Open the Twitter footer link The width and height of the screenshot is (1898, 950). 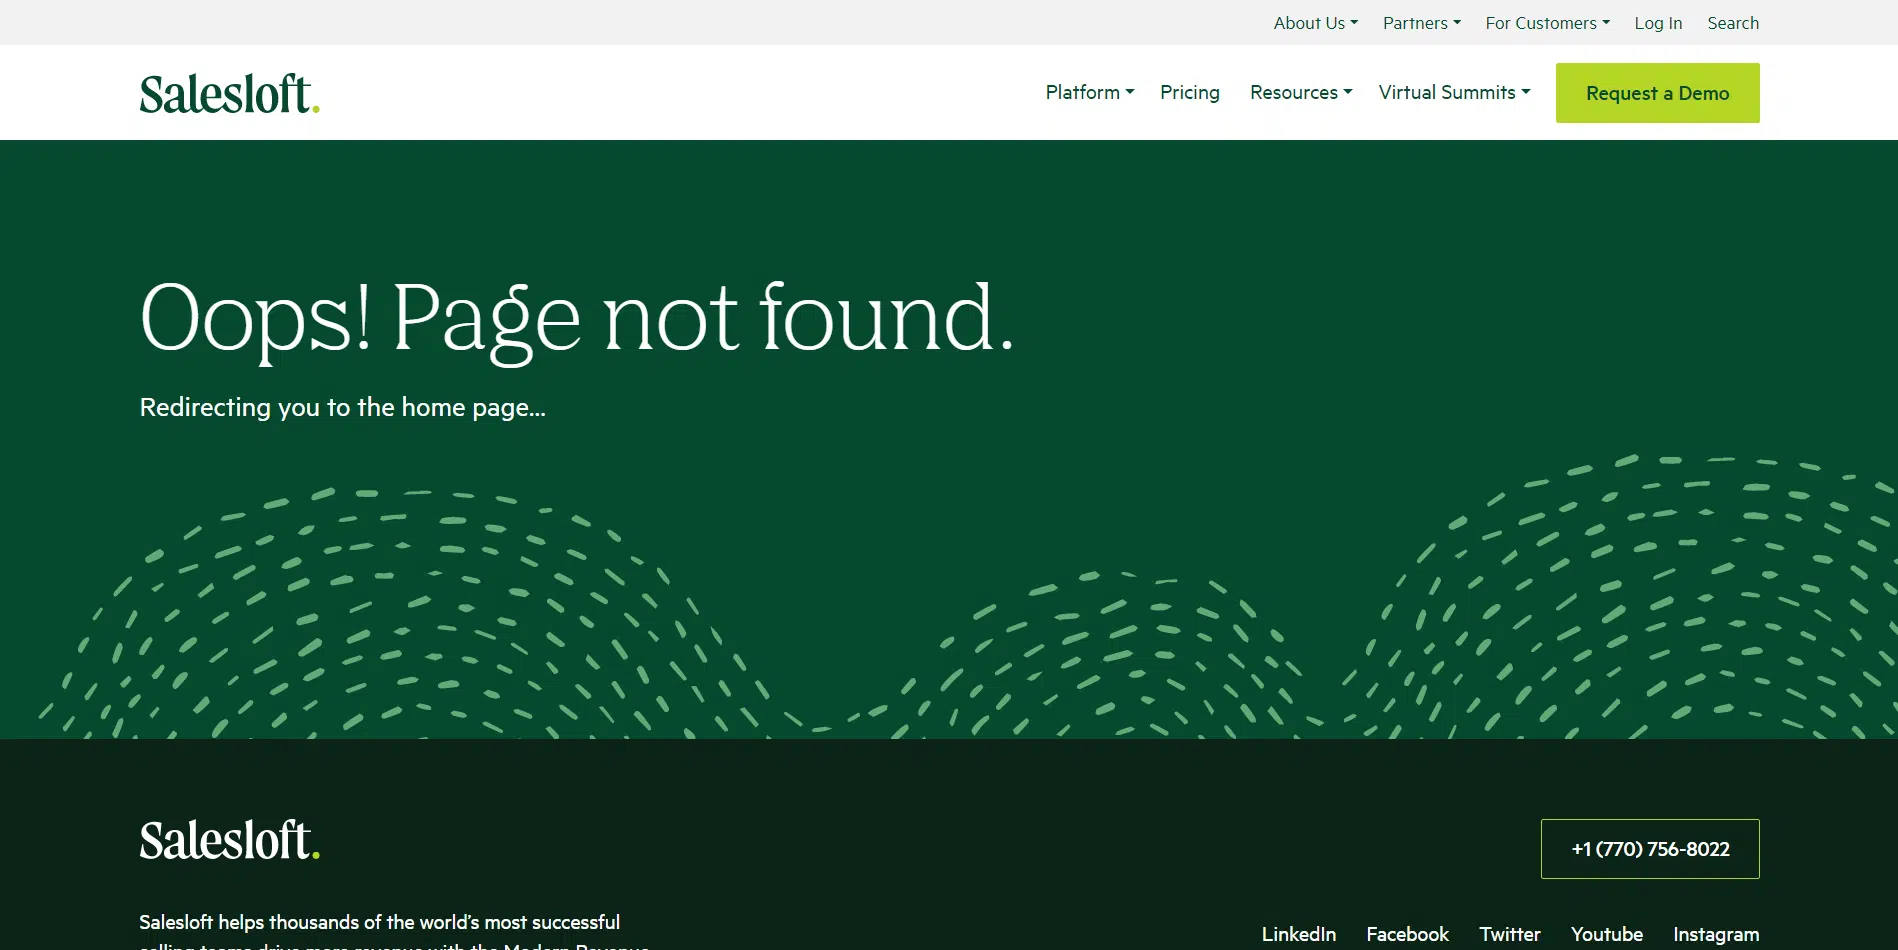(x=1509, y=934)
